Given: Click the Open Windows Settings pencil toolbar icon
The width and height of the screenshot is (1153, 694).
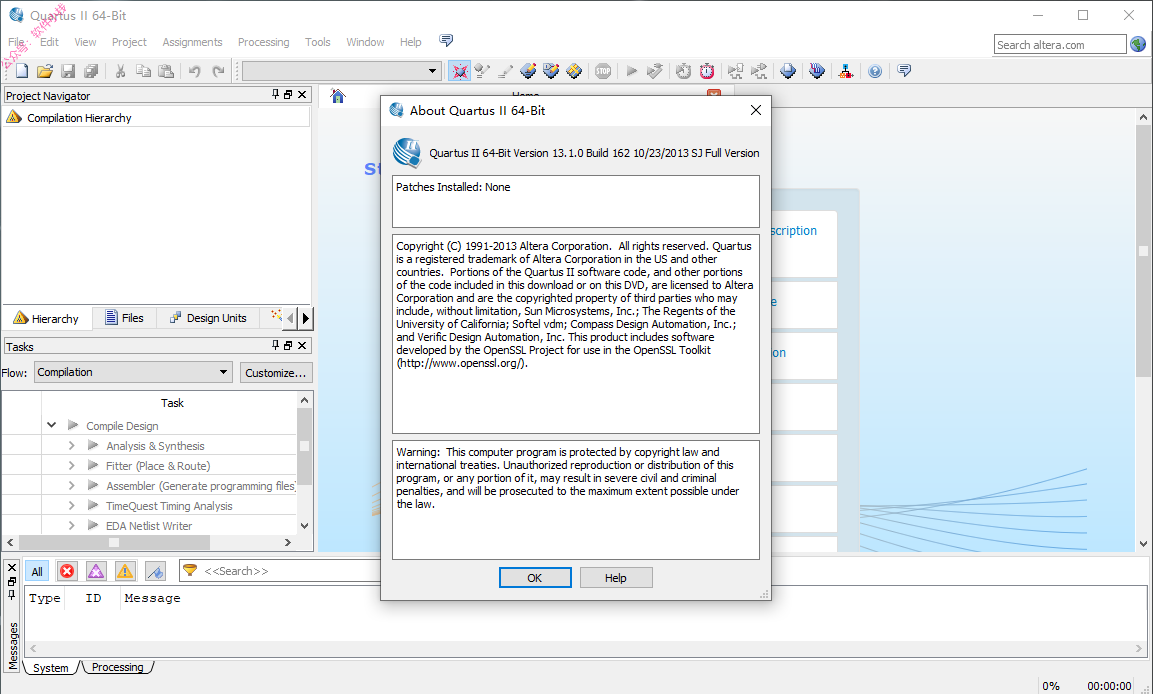Looking at the screenshot, I should pos(505,71).
